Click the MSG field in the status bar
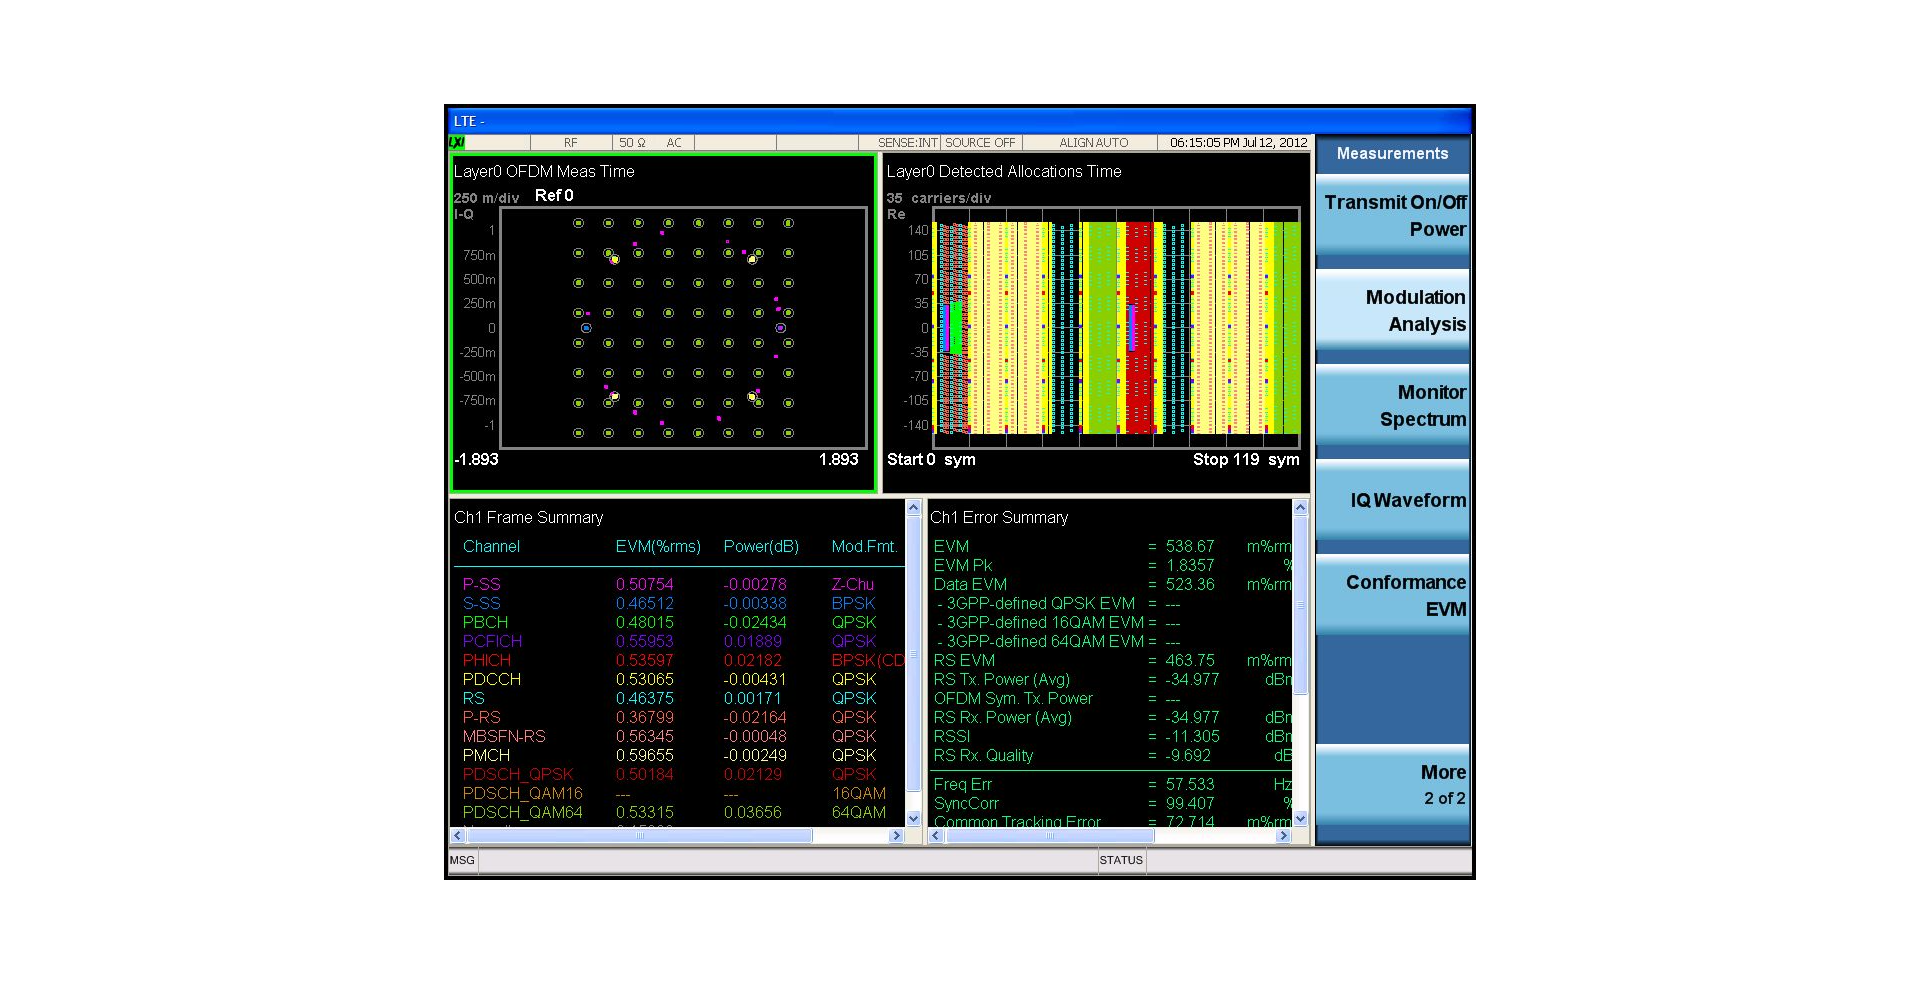 click(x=462, y=860)
